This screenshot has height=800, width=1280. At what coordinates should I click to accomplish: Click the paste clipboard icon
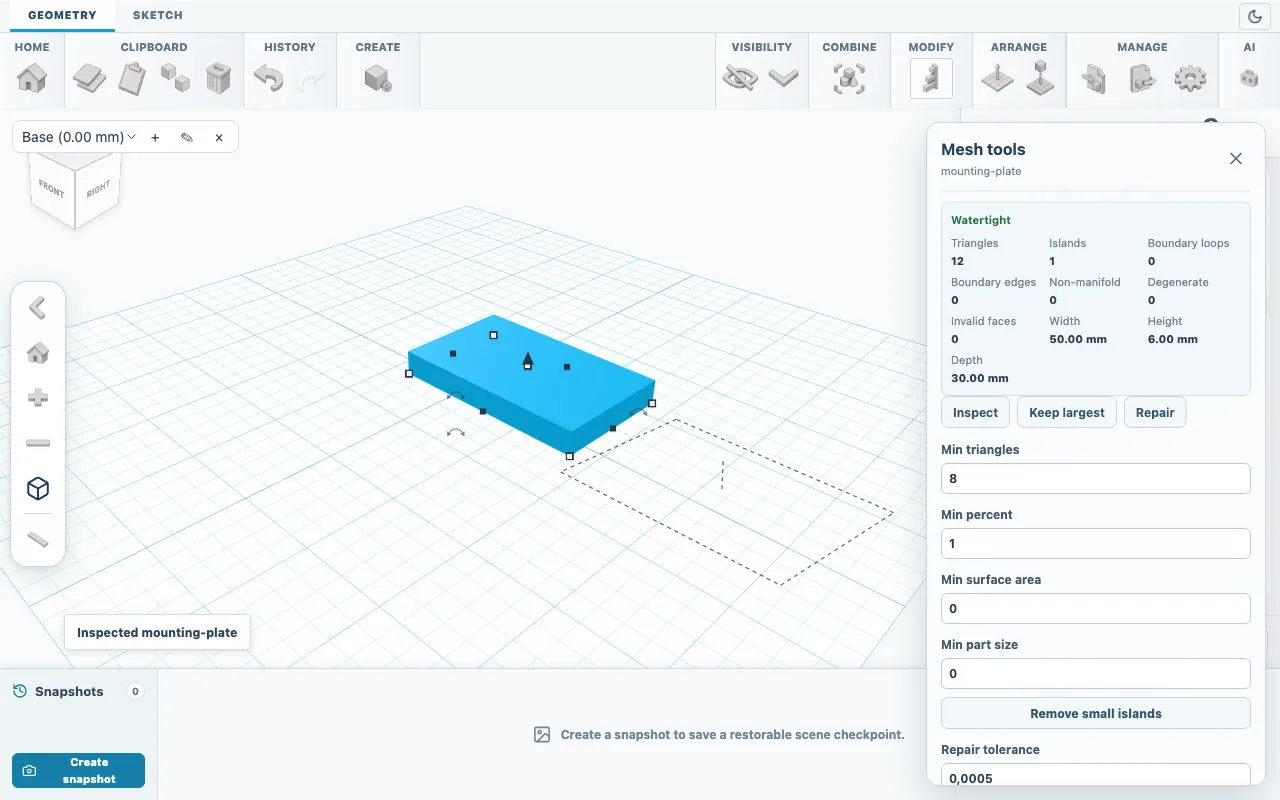(x=133, y=78)
